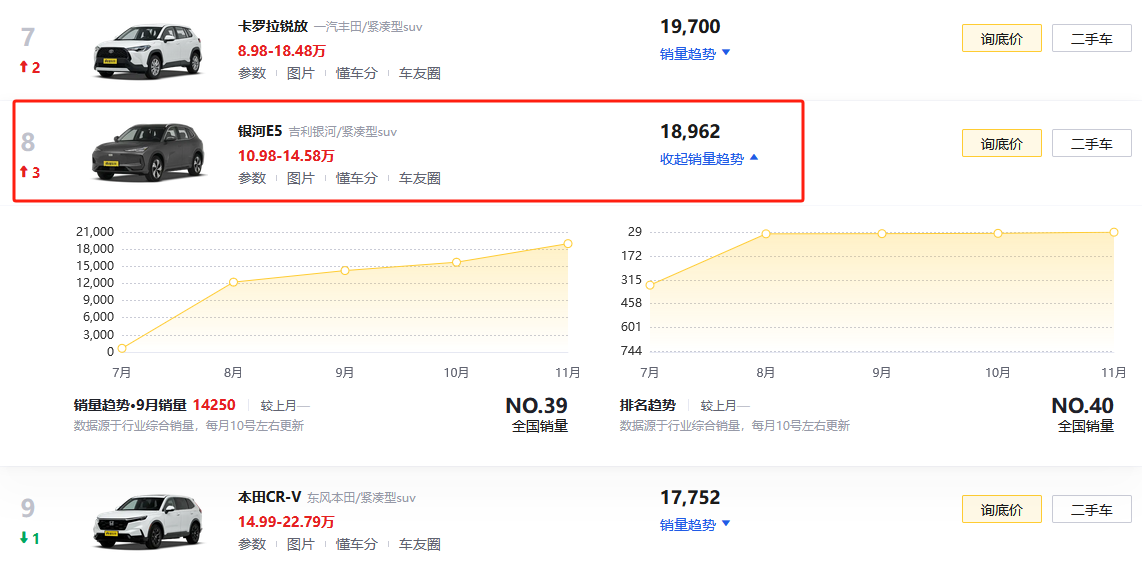Click the 14.99-22.79万 price range
The height and width of the screenshot is (566, 1142).
pos(286,521)
